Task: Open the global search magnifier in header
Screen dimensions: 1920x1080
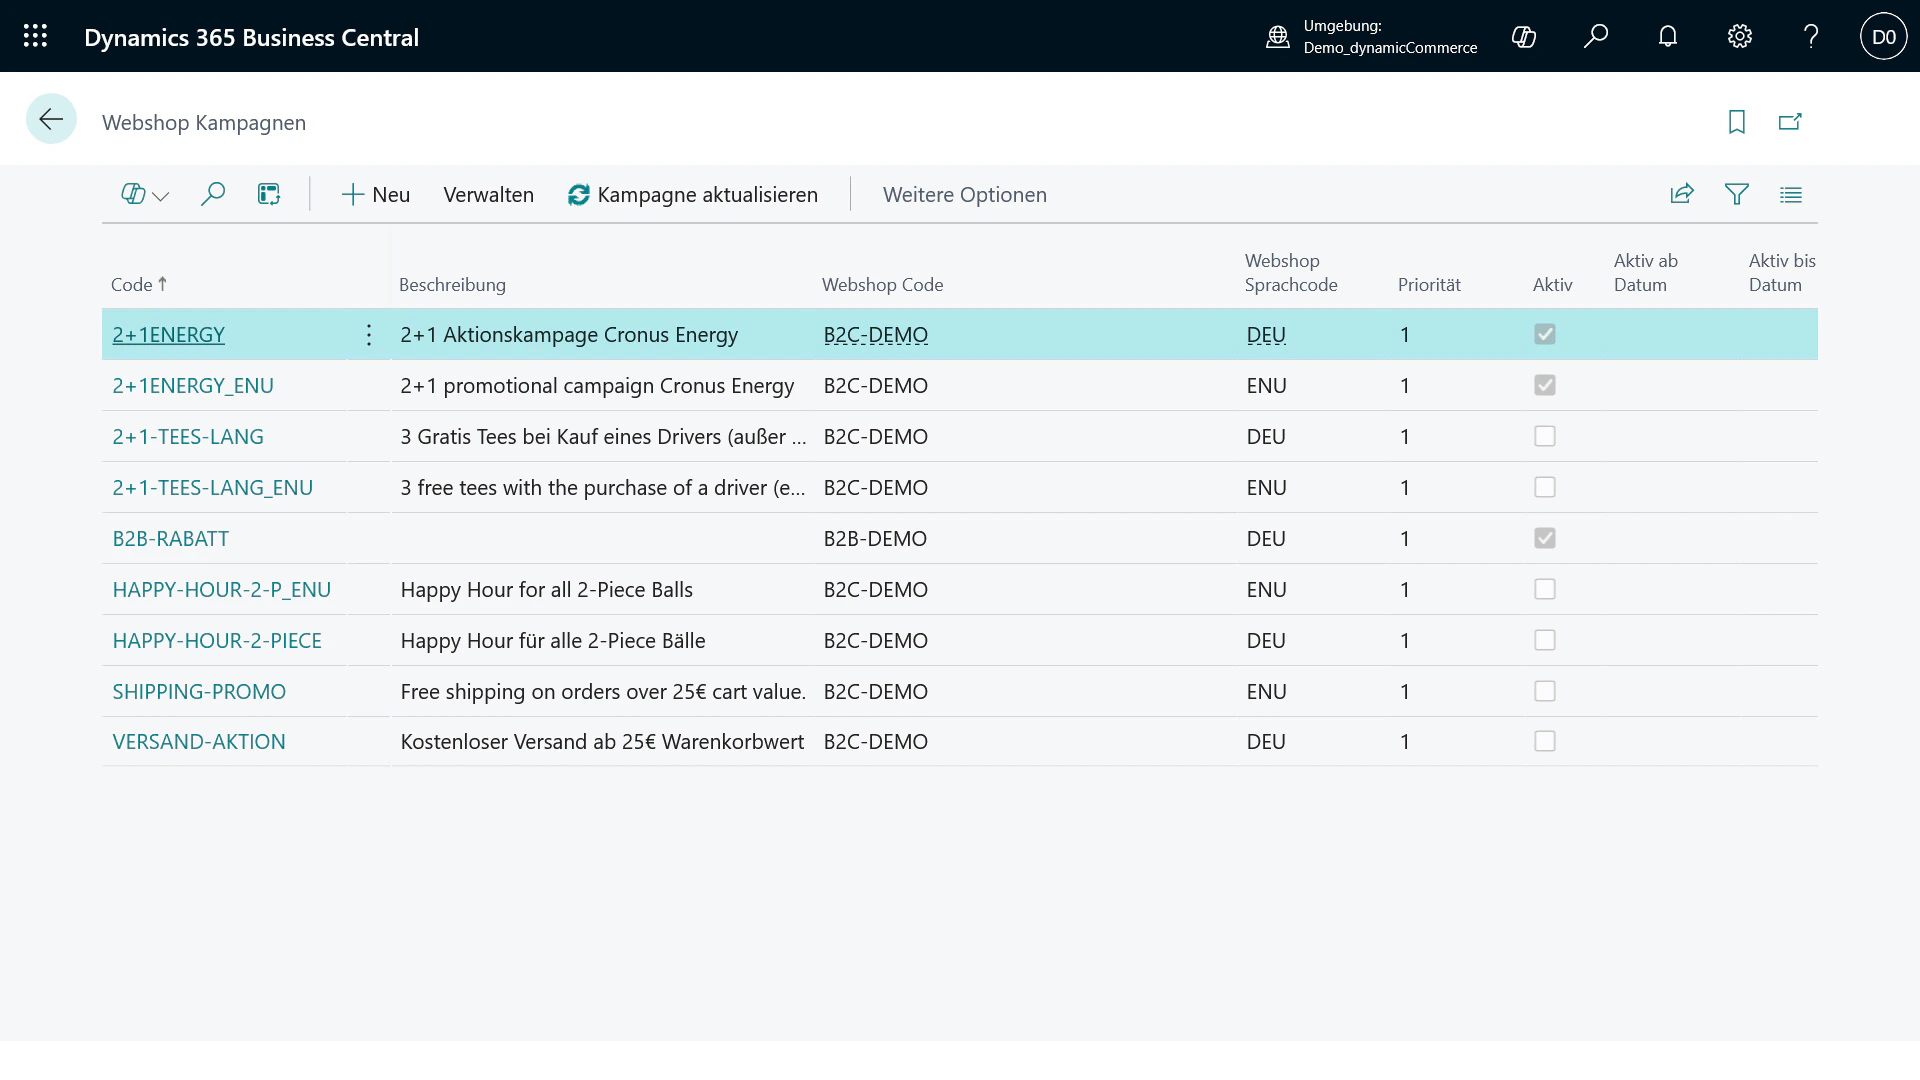Action: [1596, 37]
